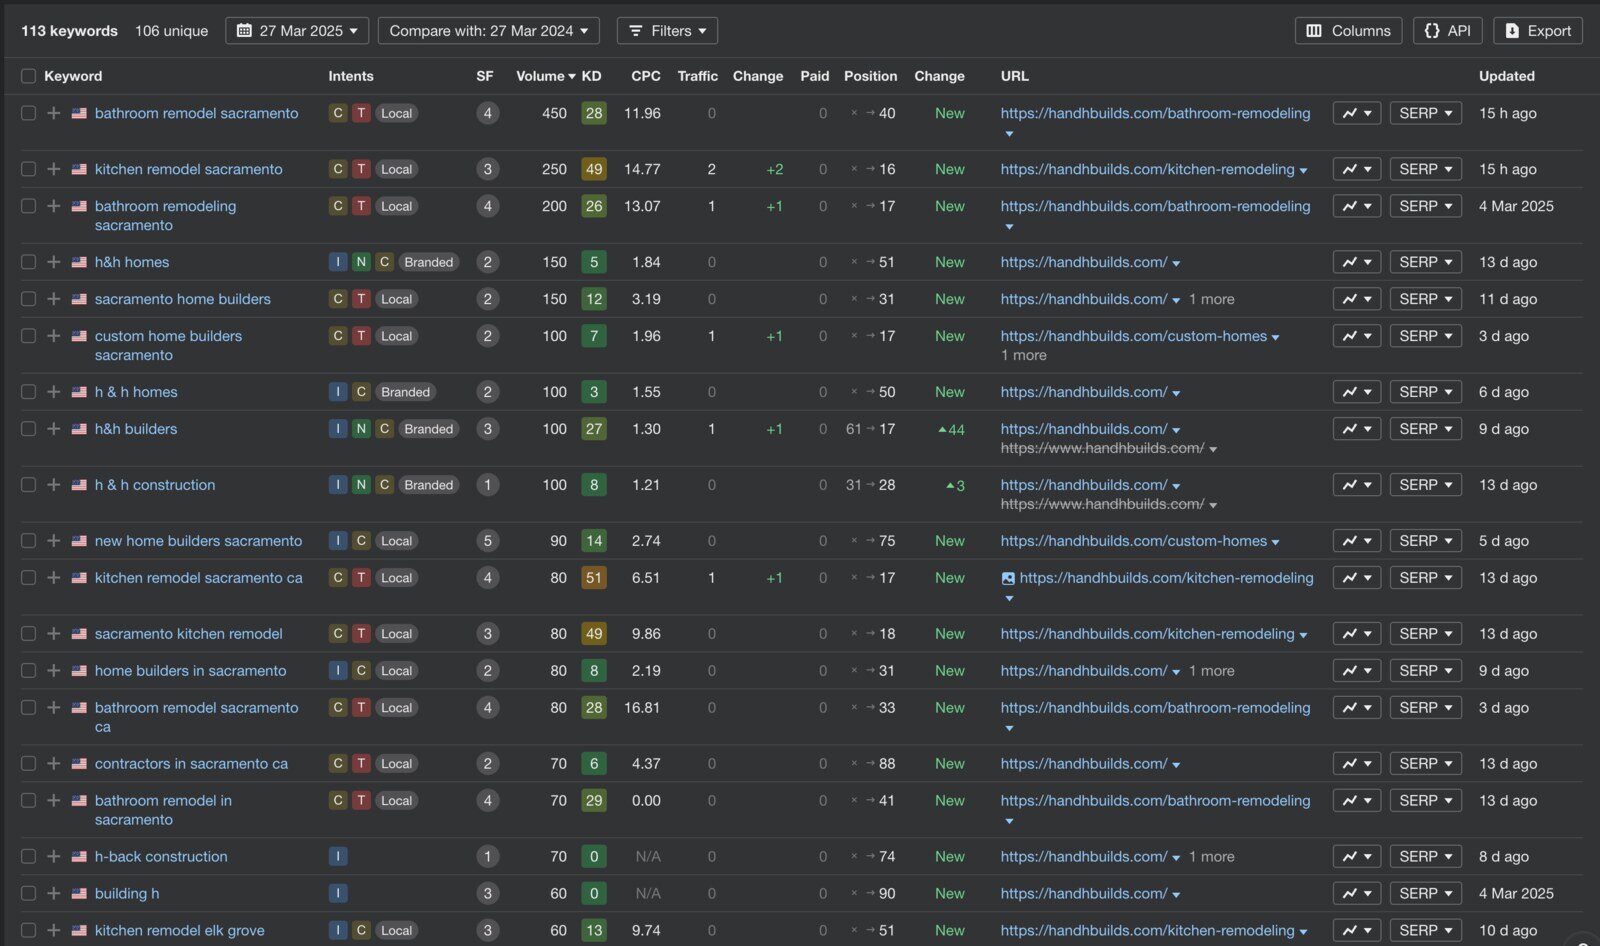1600x946 pixels.
Task: Check the box for 'kitchen remodel sacramento'
Action: (x=28, y=169)
